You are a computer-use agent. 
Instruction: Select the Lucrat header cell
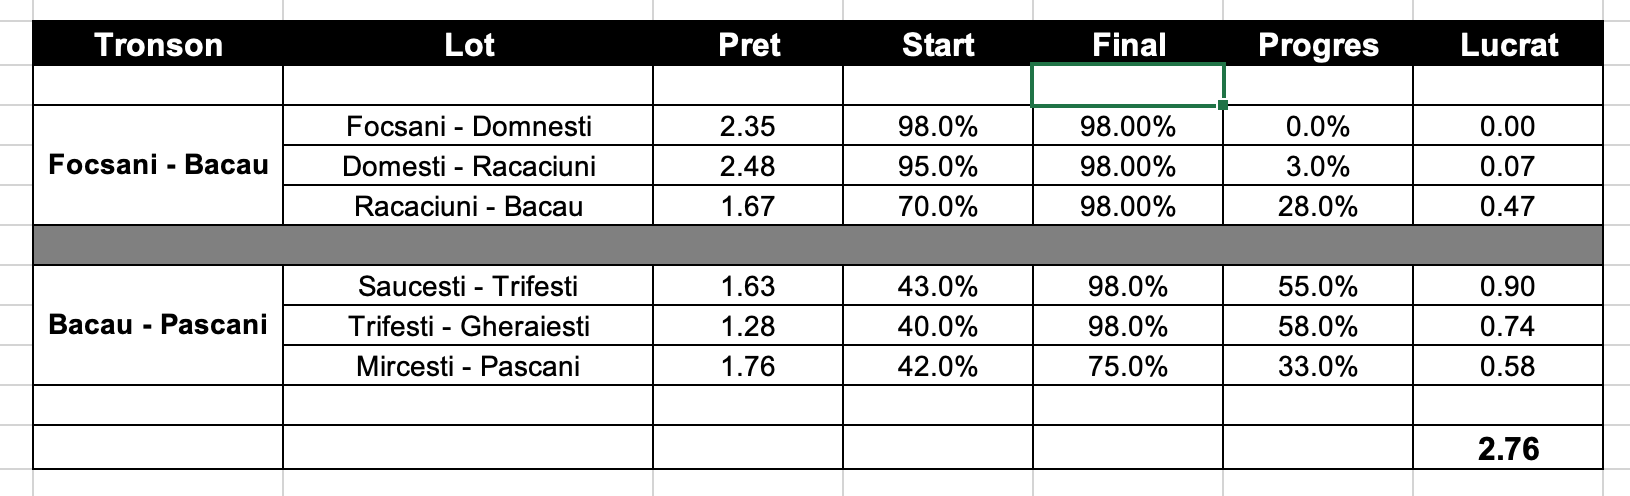(x=1508, y=45)
